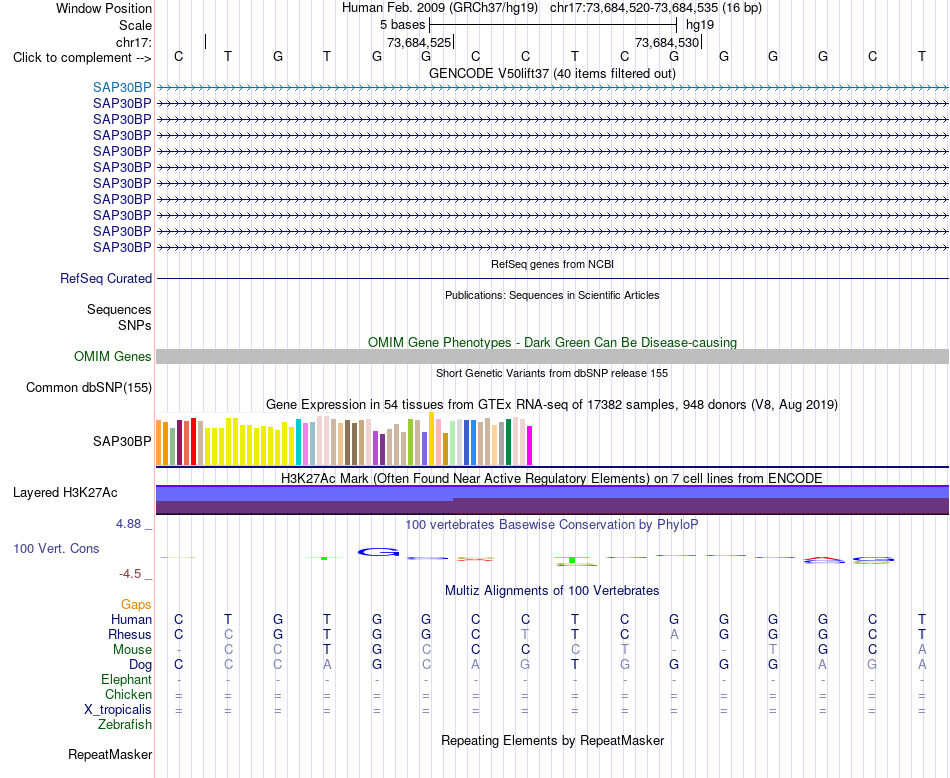Select the Human species row label
The height and width of the screenshot is (778, 950).
tap(131, 619)
